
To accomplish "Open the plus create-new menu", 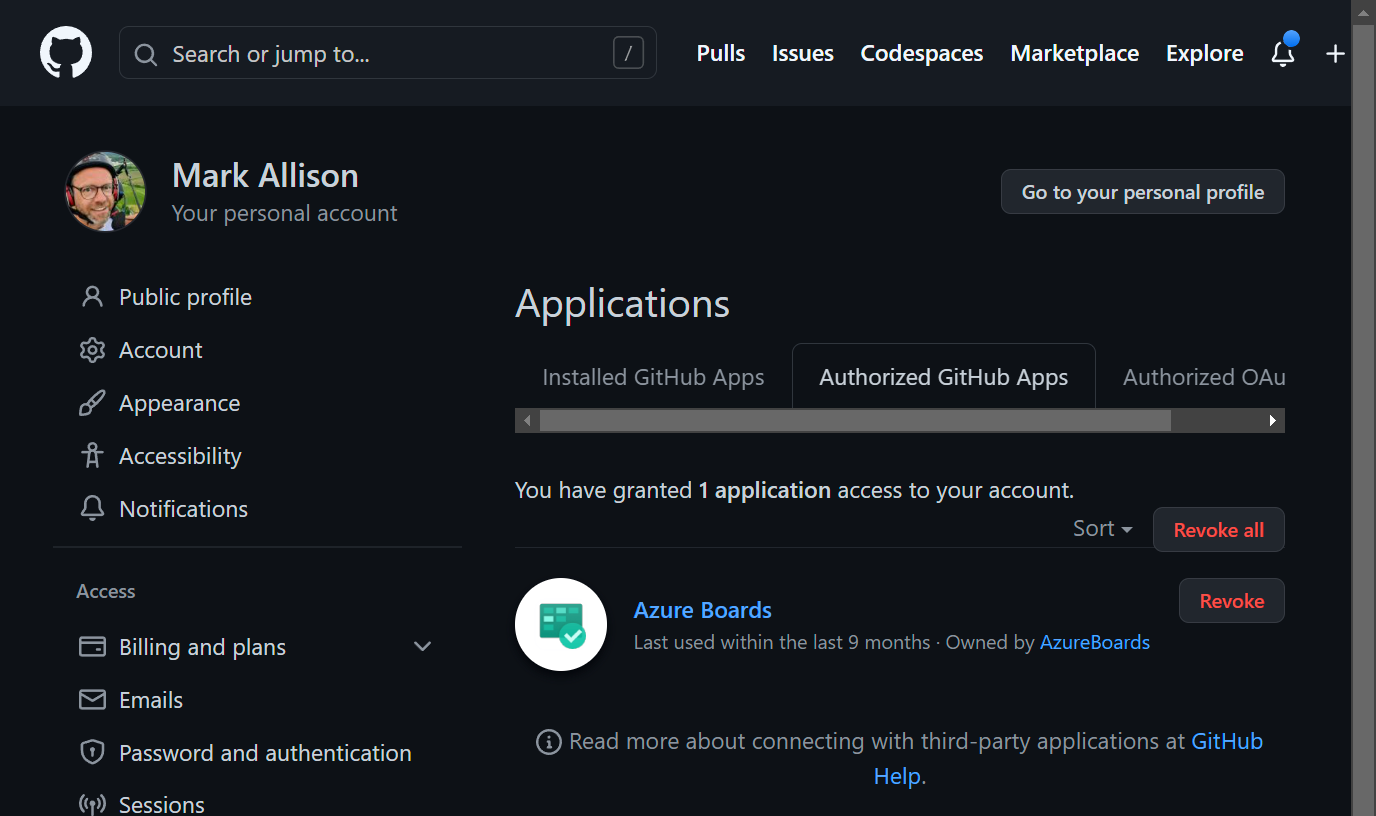I will 1335,54.
